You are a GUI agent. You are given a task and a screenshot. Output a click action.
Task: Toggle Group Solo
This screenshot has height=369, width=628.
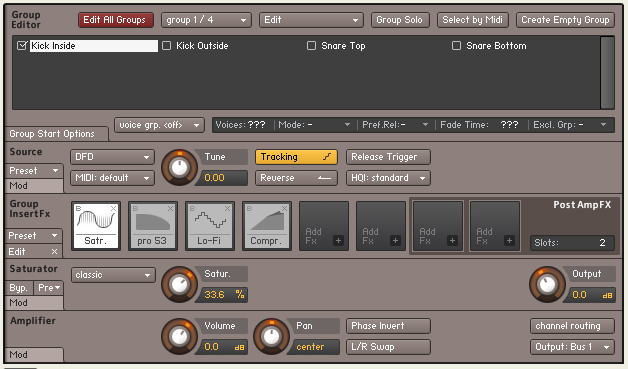click(x=400, y=20)
